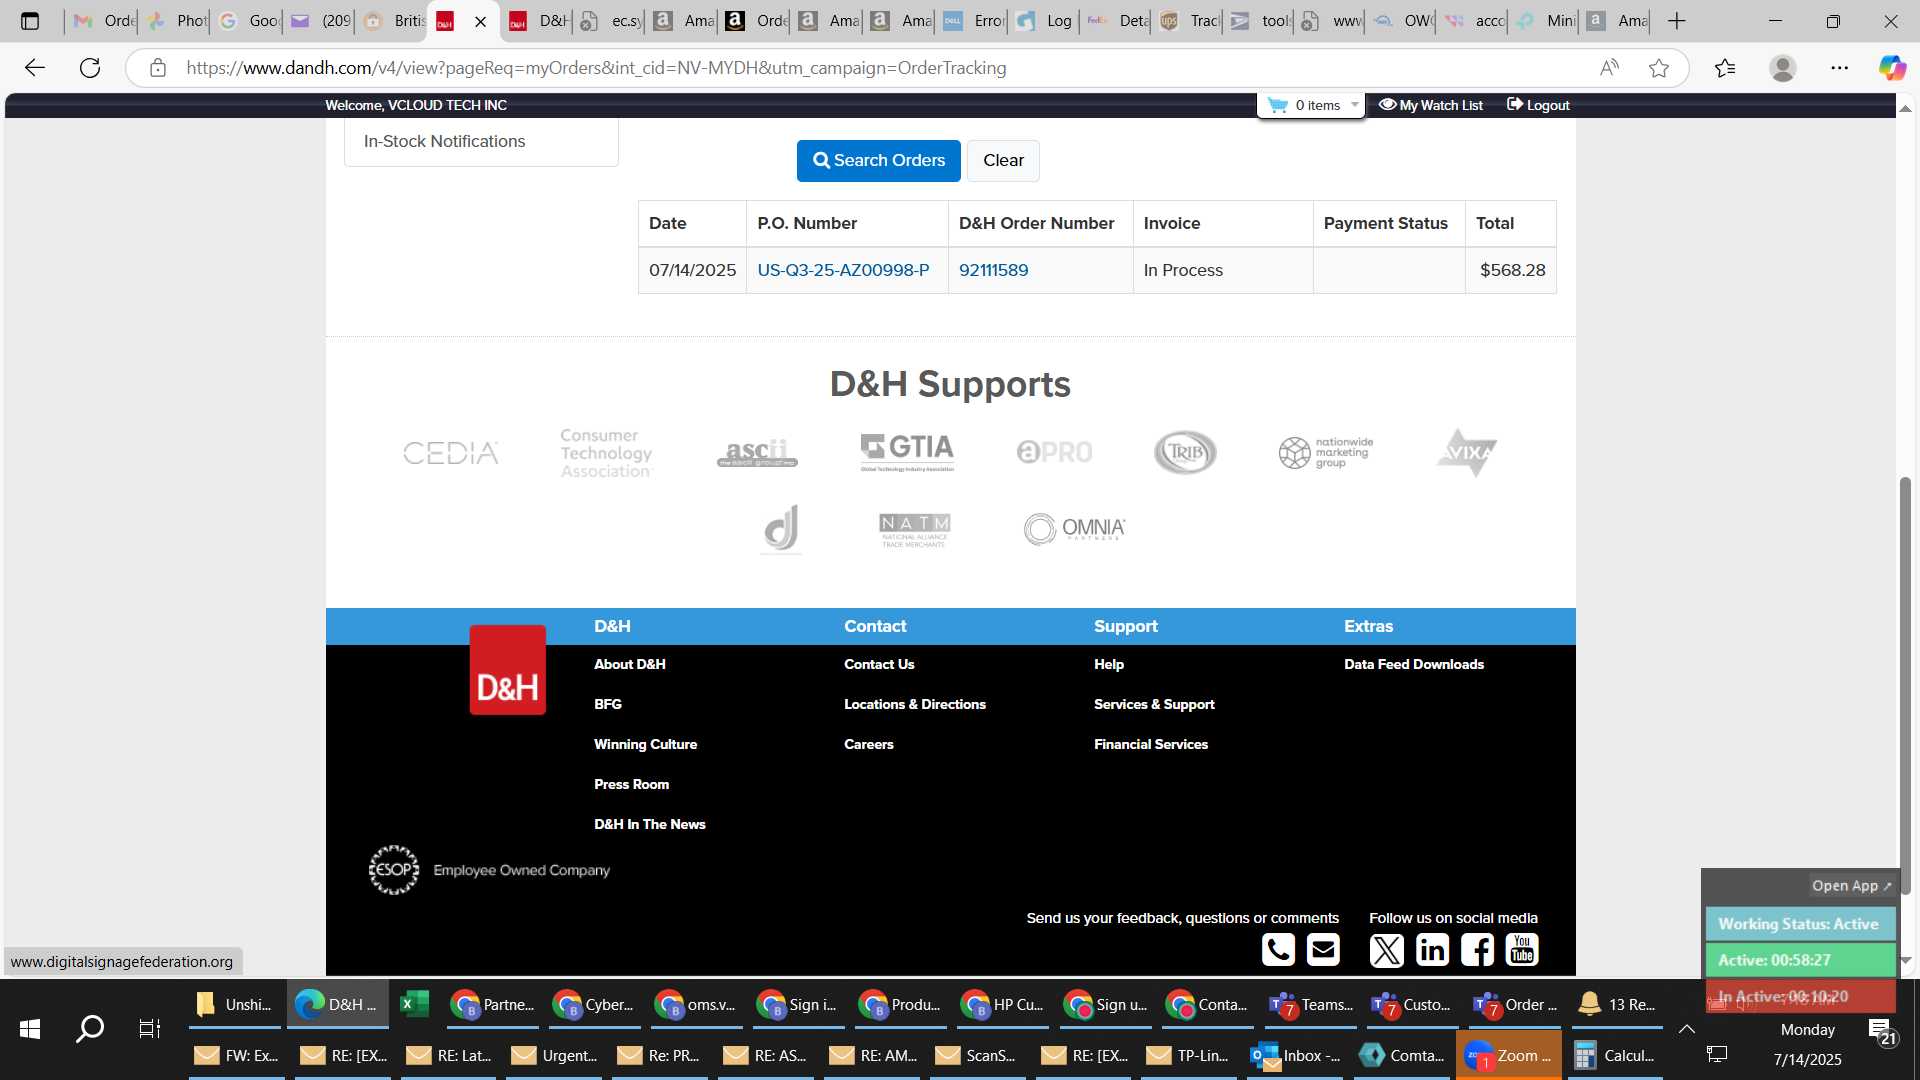
Task: Open Contact Us footer link
Action: [879, 664]
